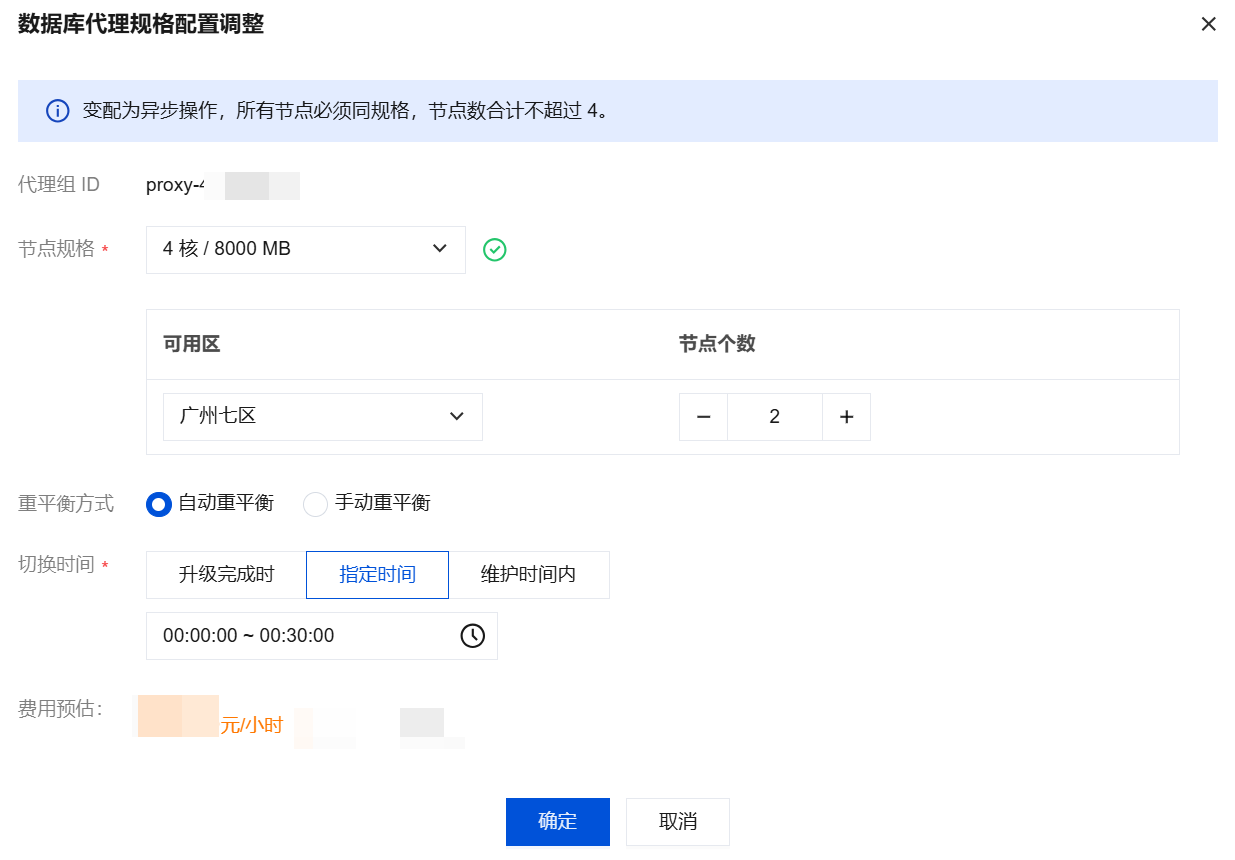Click the 费用预估 label
The image size is (1235, 860).
point(60,709)
